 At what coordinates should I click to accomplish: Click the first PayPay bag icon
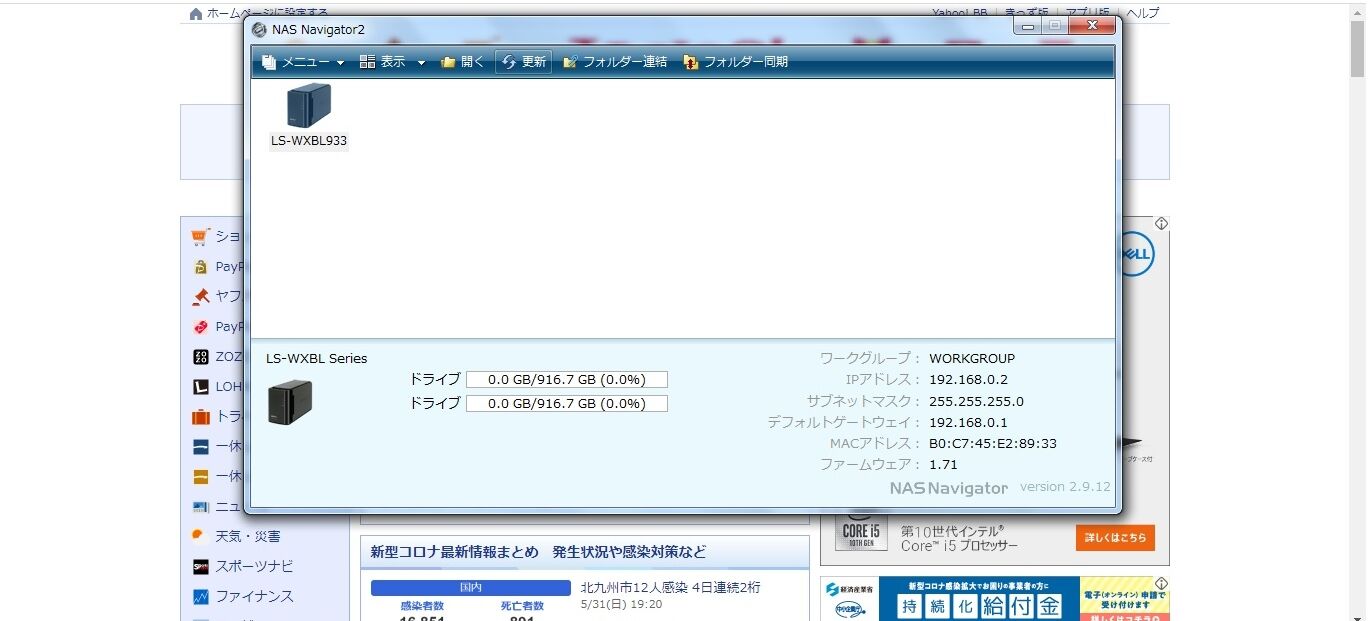click(x=199, y=267)
